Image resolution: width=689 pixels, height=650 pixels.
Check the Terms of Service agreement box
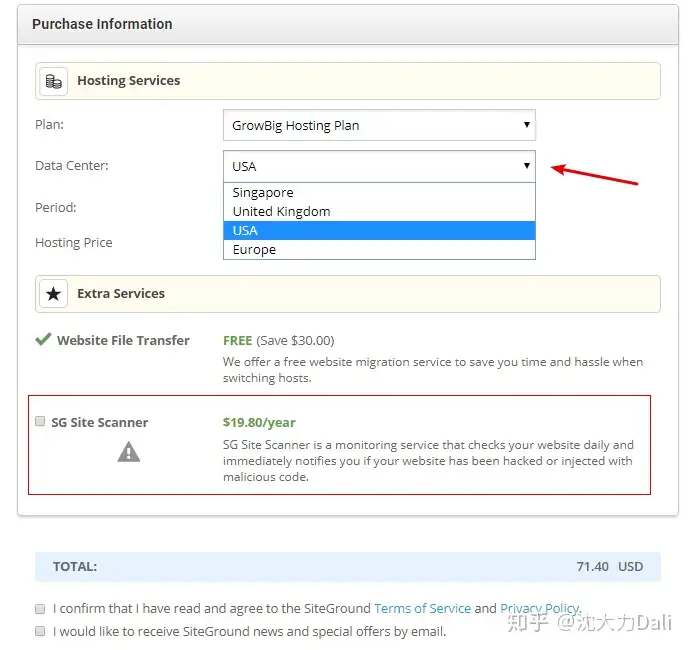tap(40, 609)
